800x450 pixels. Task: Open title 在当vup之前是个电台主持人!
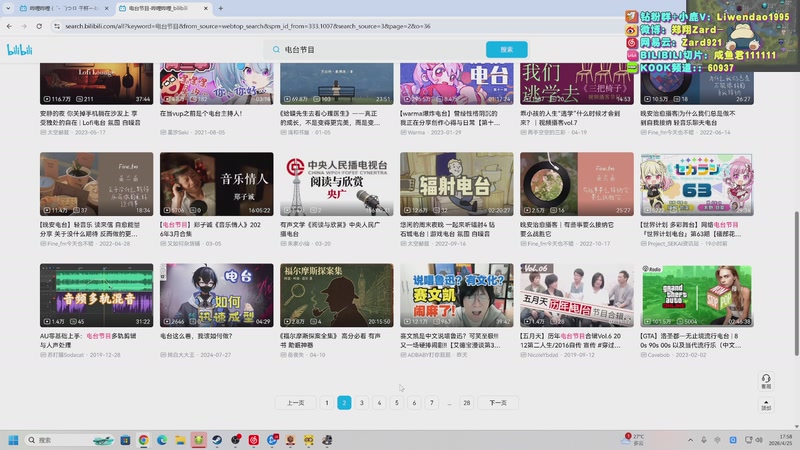(201, 113)
